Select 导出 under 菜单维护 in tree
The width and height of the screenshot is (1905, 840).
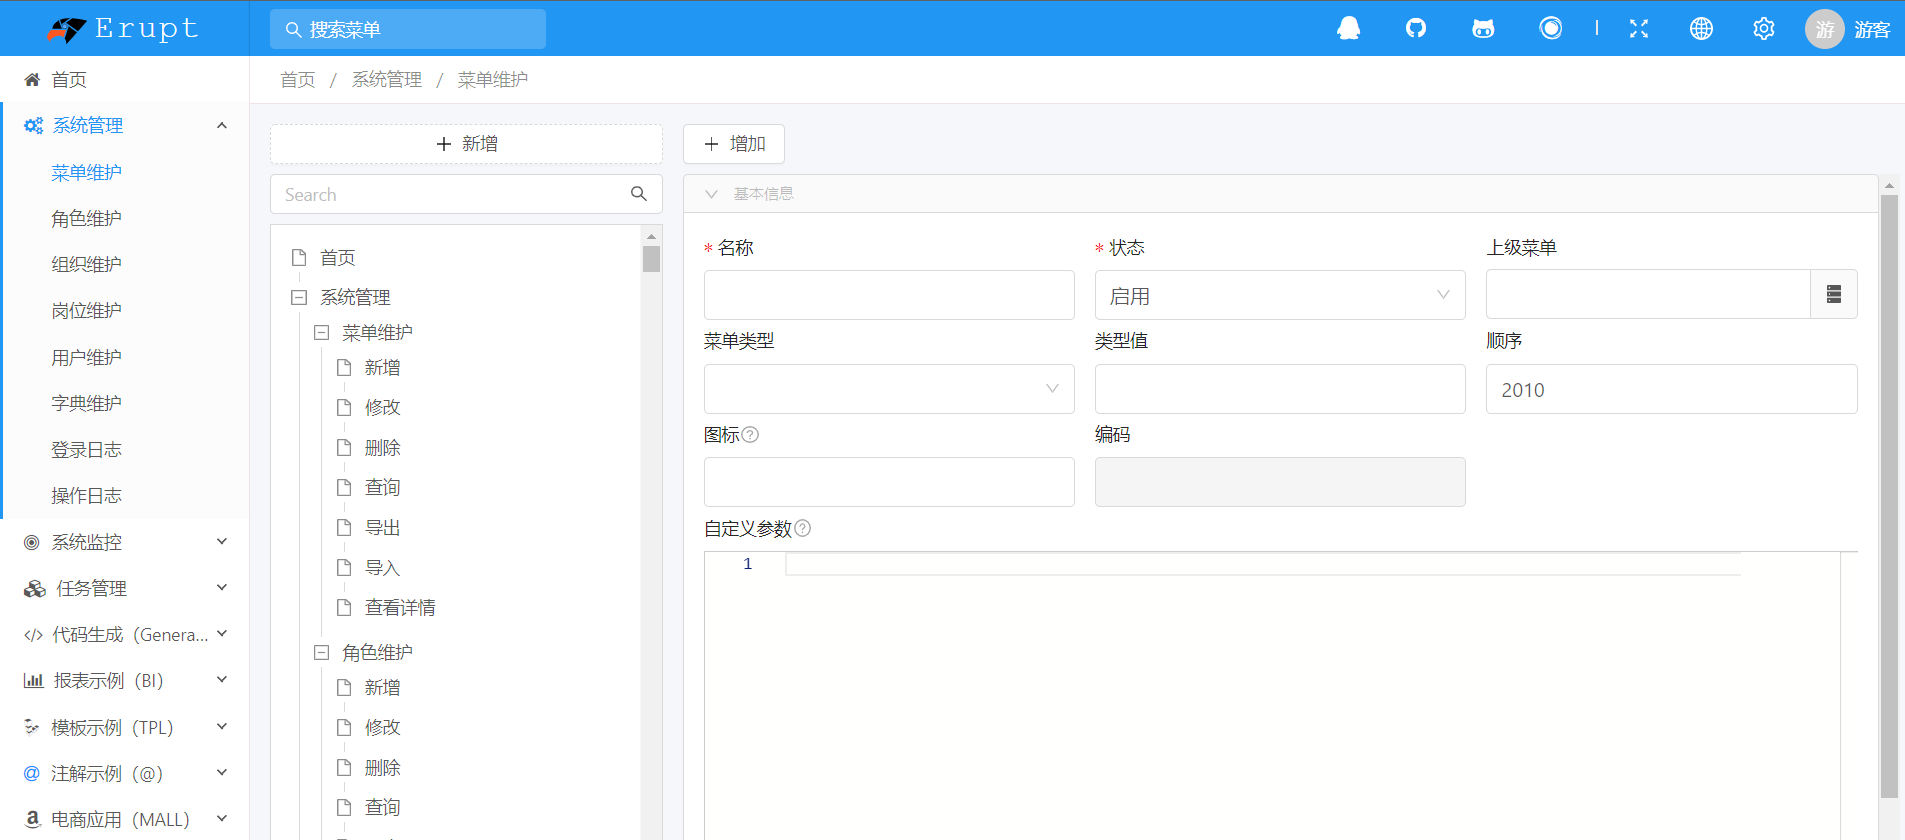click(383, 528)
